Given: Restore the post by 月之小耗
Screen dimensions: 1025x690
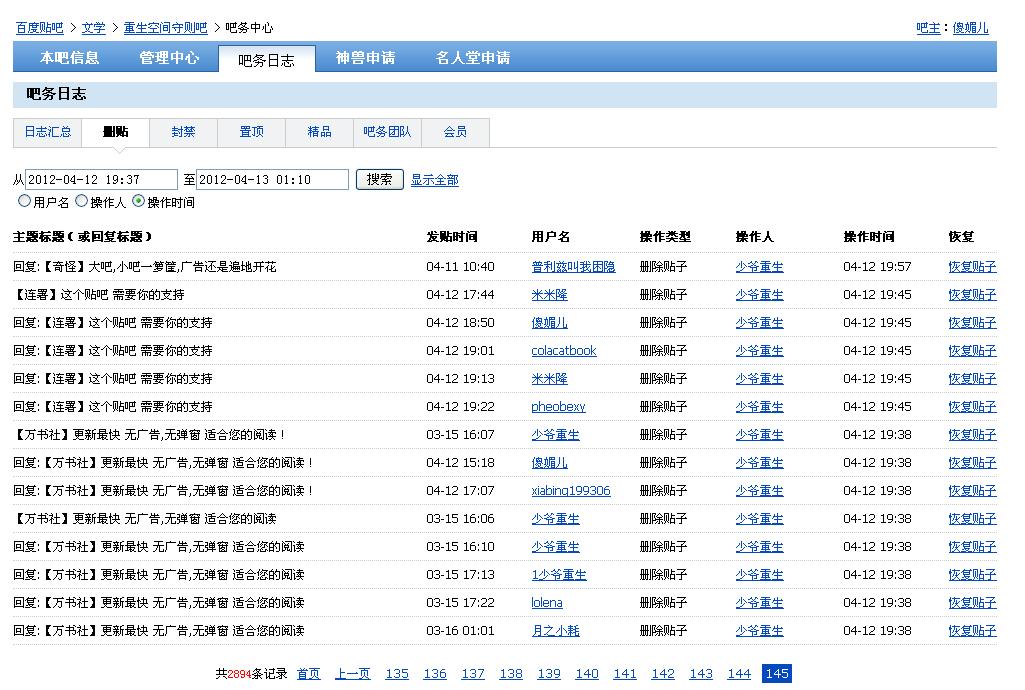Looking at the screenshot, I should point(972,631).
